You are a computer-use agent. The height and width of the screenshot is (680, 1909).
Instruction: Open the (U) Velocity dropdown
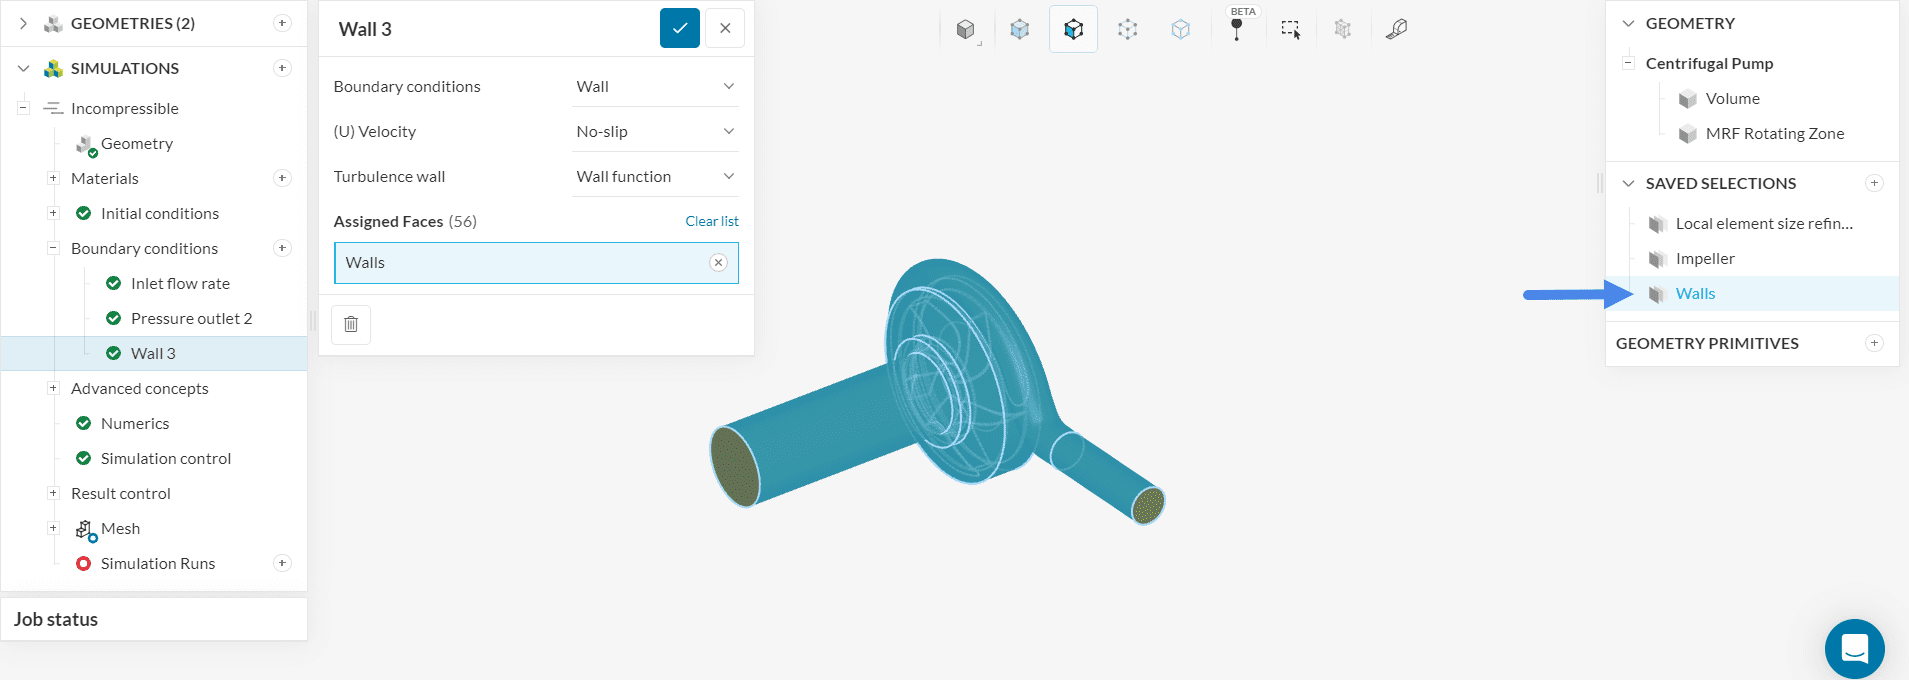(655, 132)
